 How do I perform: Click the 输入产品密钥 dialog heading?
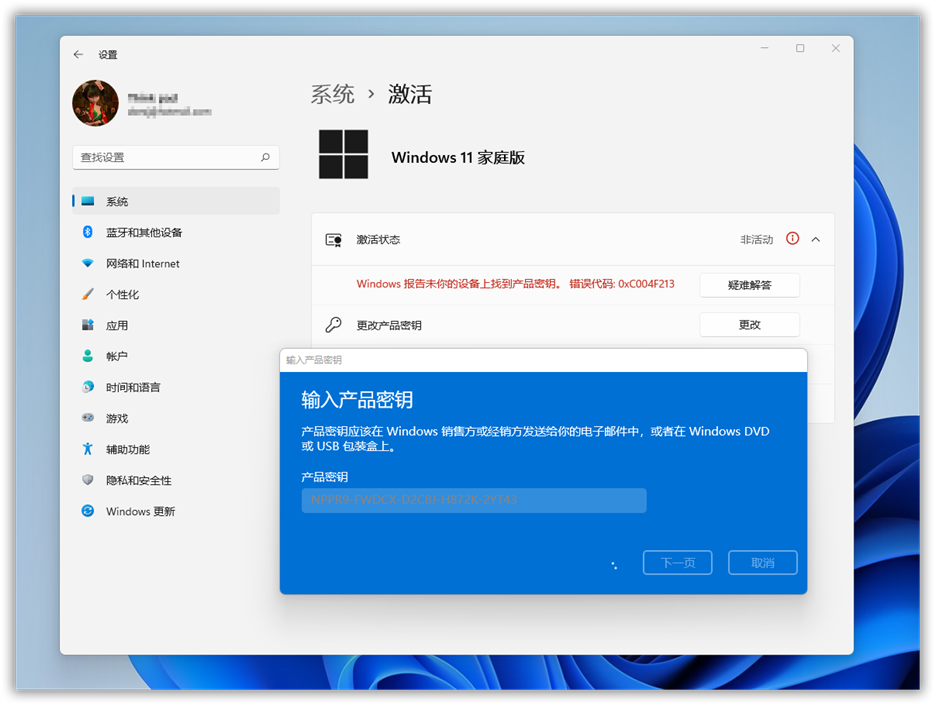pyautogui.click(x=357, y=400)
